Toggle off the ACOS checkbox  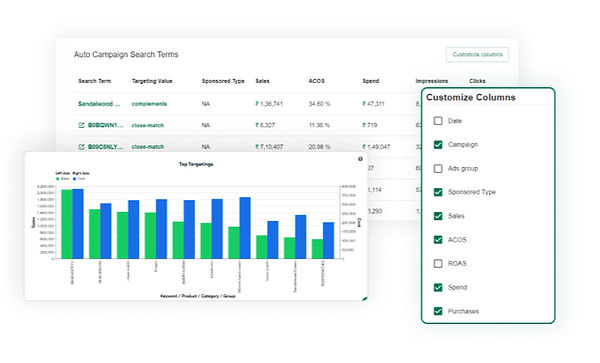(438, 240)
